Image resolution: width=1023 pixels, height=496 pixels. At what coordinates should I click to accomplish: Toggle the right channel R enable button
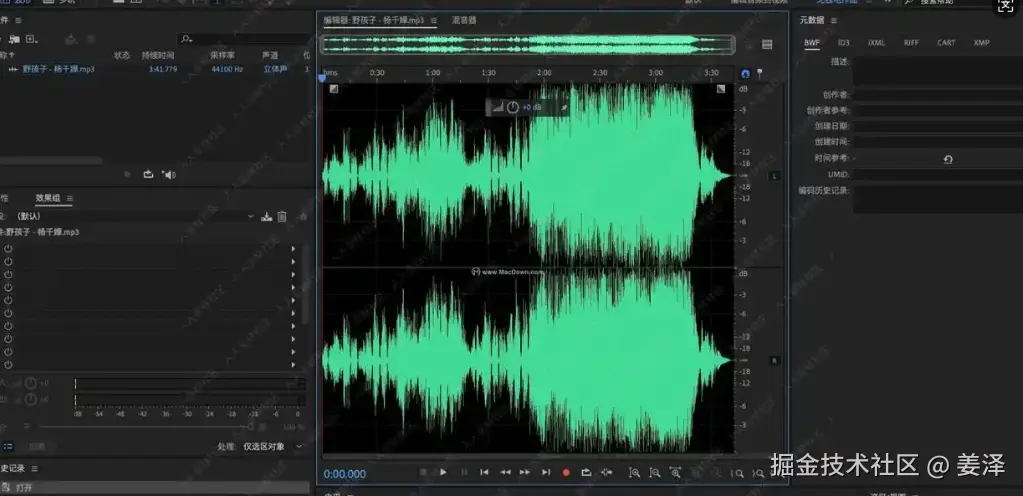coord(775,361)
